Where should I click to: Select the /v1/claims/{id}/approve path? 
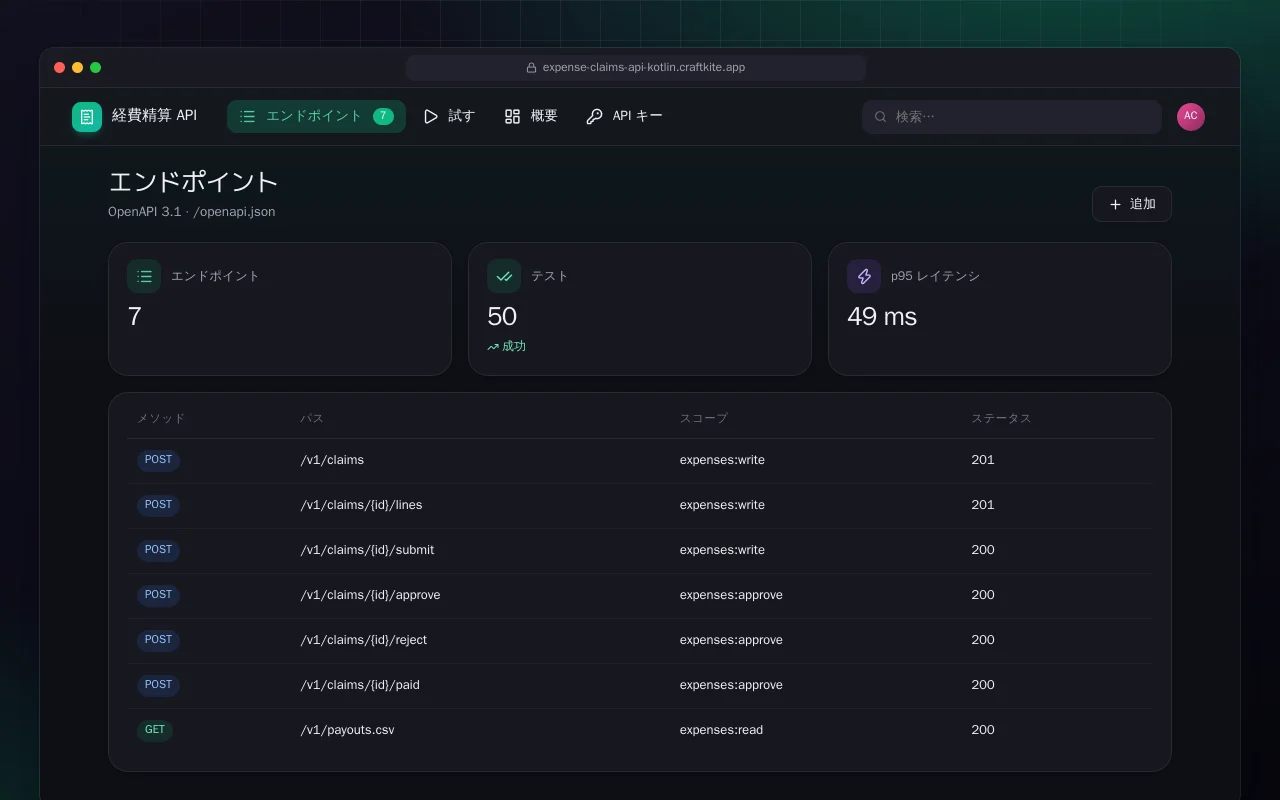coord(370,595)
